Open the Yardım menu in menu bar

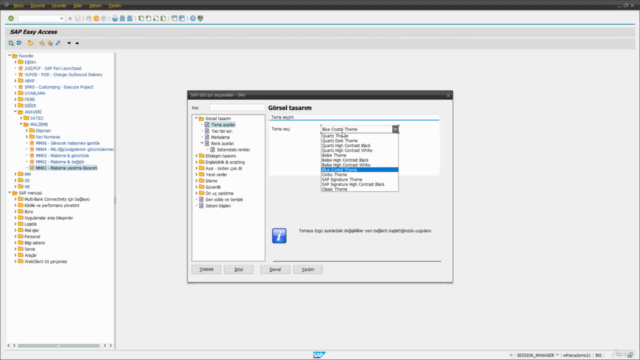click(114, 6)
